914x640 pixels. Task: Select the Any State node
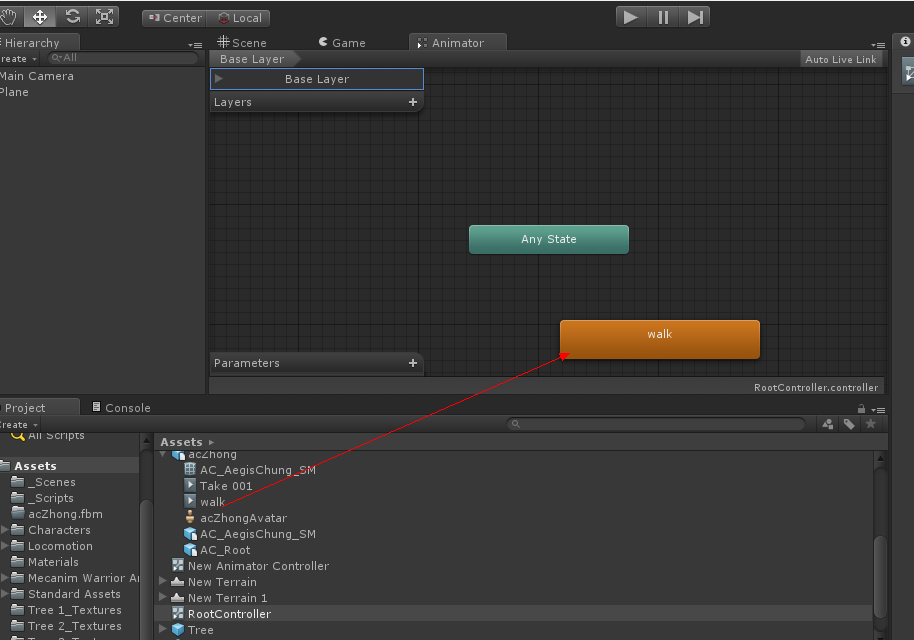(549, 240)
